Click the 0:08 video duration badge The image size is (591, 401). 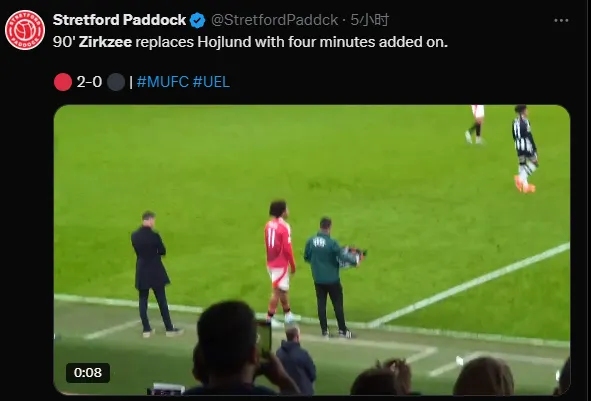[88, 373]
